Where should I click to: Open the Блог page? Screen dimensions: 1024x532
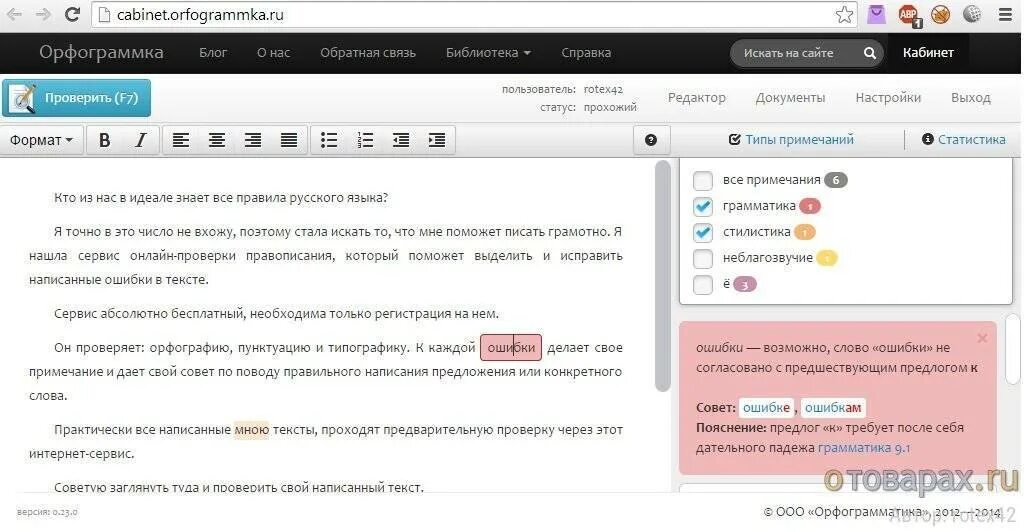pyautogui.click(x=213, y=53)
